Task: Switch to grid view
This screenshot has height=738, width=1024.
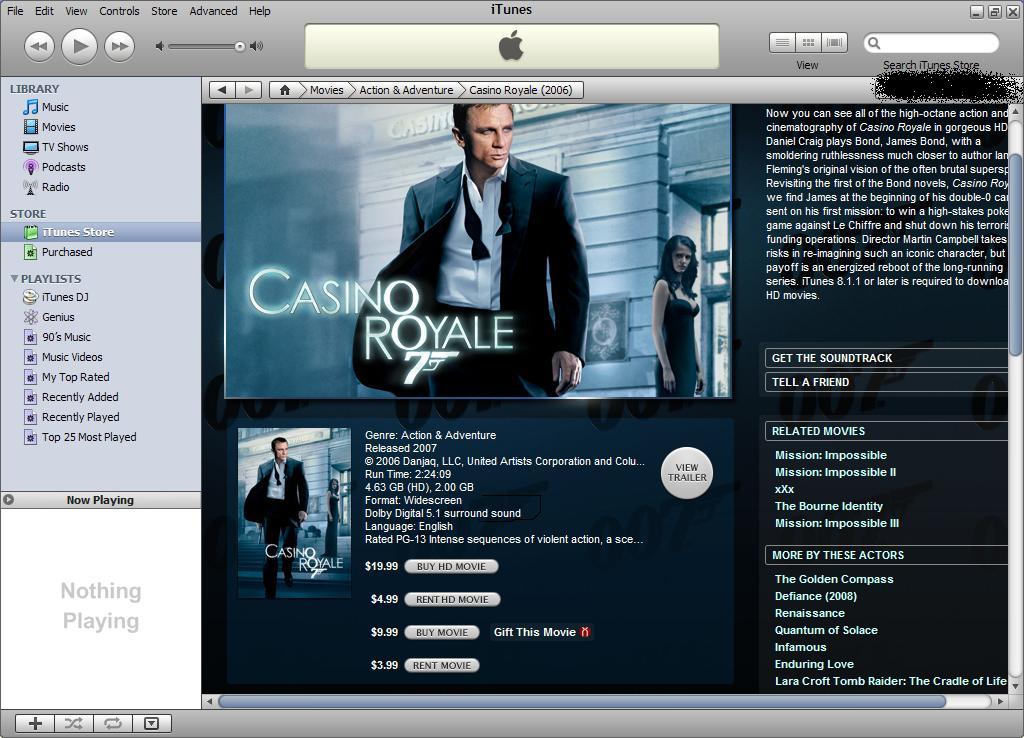Action: (808, 43)
